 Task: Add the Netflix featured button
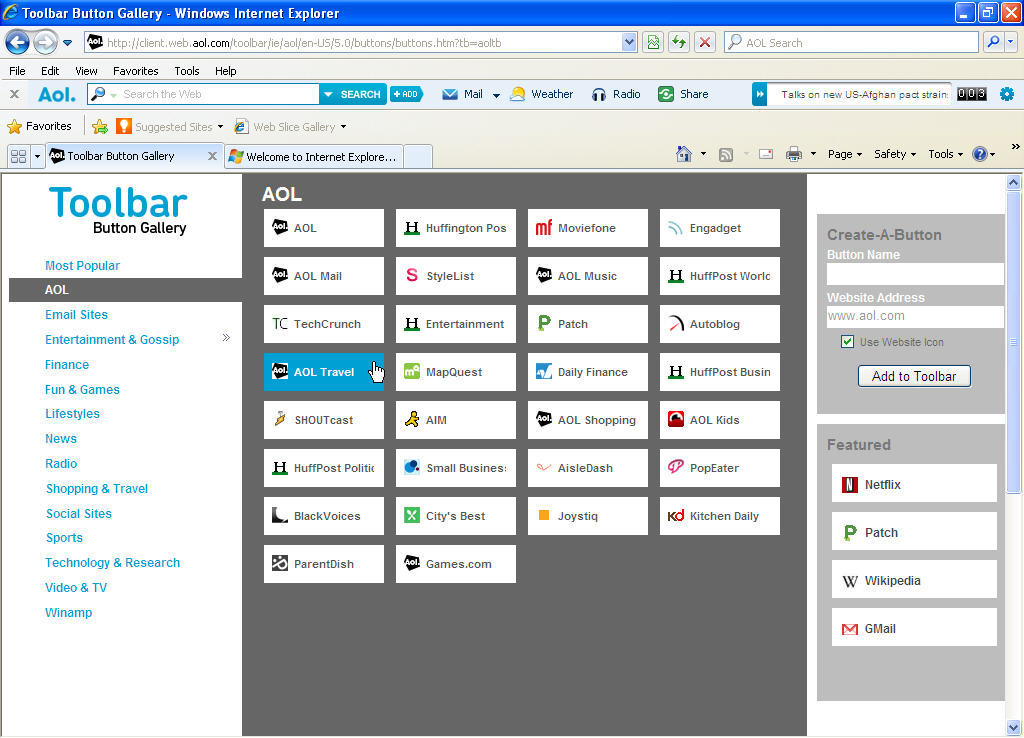tap(913, 483)
